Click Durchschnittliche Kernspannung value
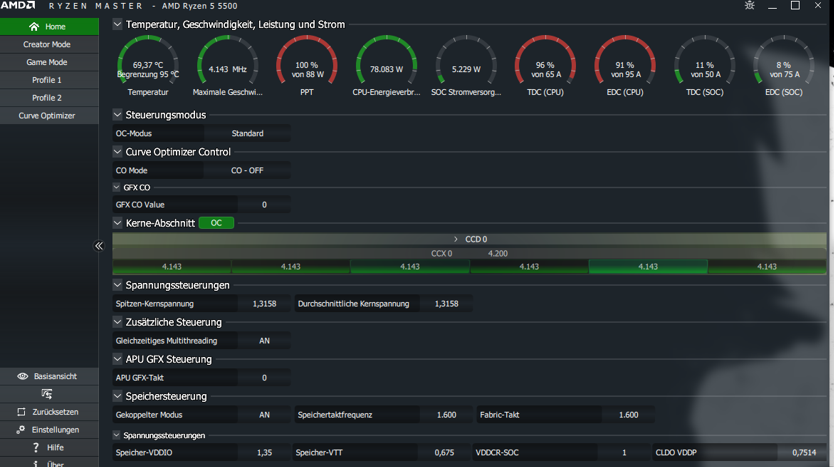The image size is (834, 467). (446, 304)
